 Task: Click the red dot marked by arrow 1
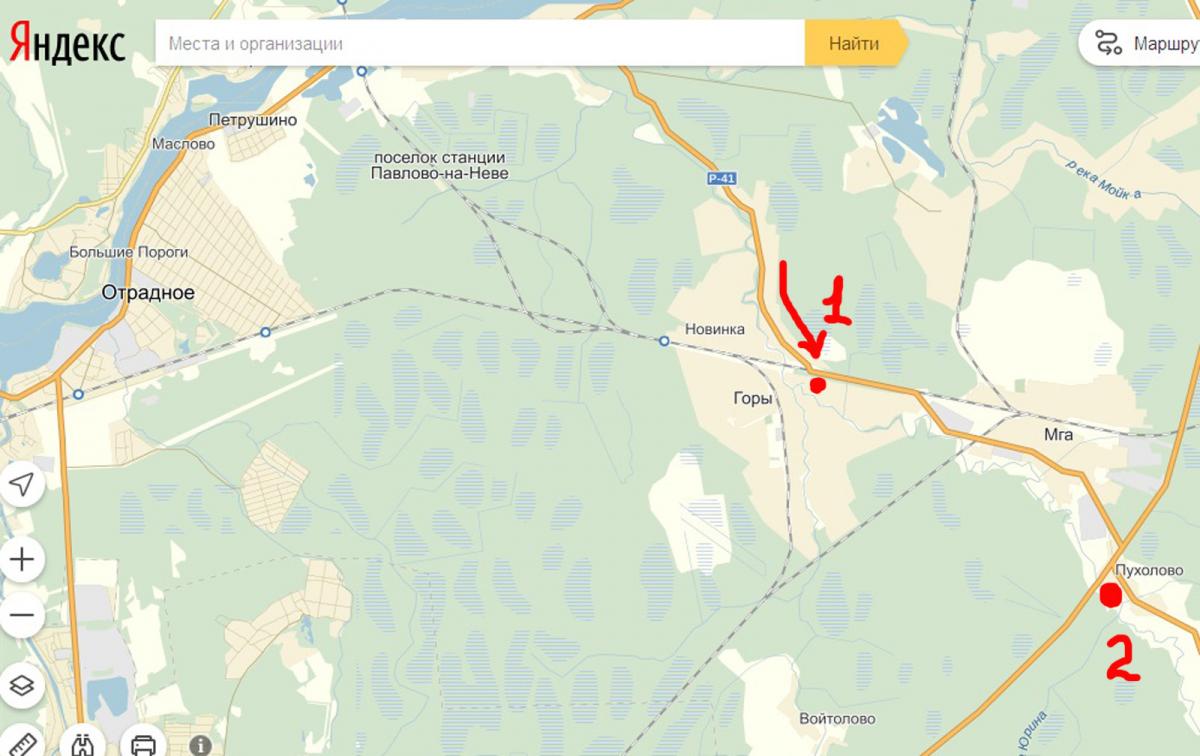pos(817,385)
